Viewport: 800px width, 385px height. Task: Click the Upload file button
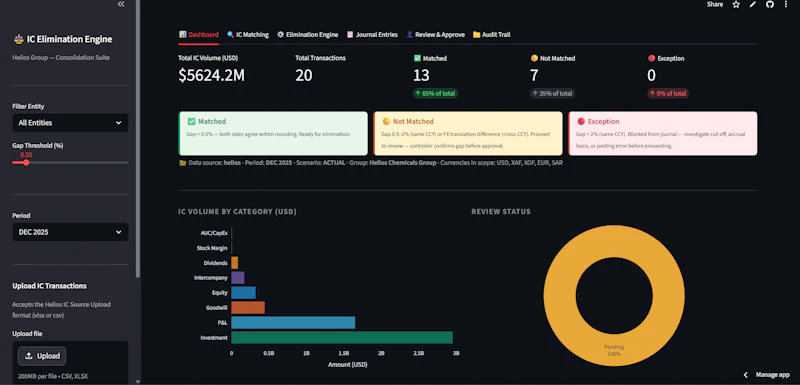[42, 356]
